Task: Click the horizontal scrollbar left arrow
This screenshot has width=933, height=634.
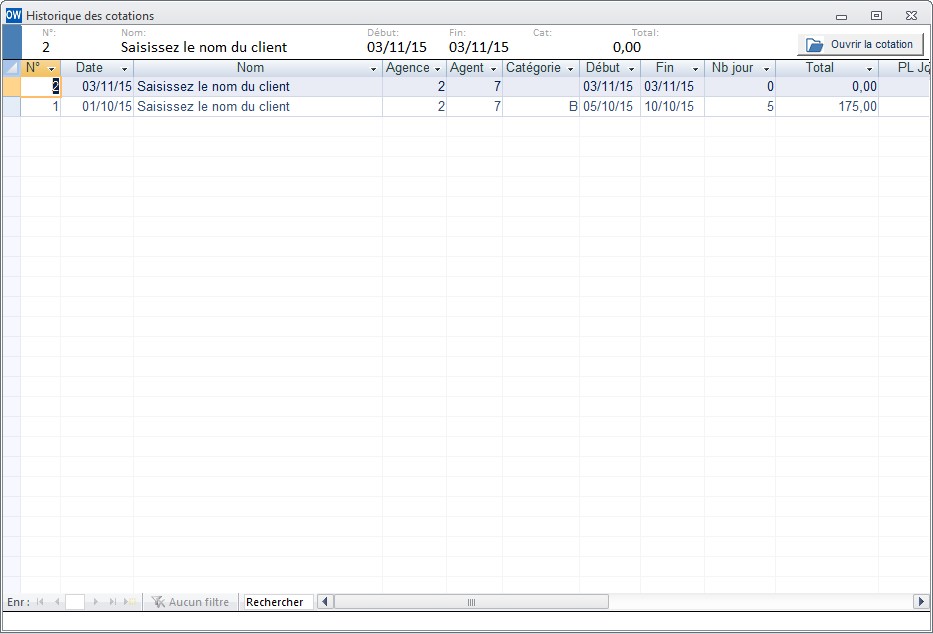Action: pos(325,602)
